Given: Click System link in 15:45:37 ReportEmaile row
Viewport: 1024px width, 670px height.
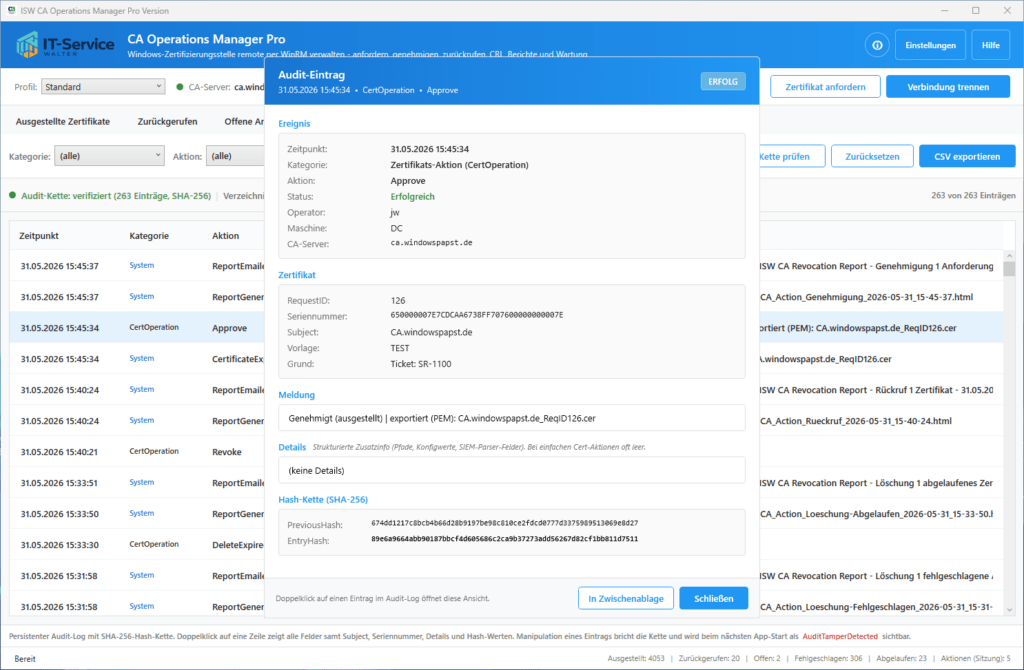Looking at the screenshot, I should tap(142, 265).
